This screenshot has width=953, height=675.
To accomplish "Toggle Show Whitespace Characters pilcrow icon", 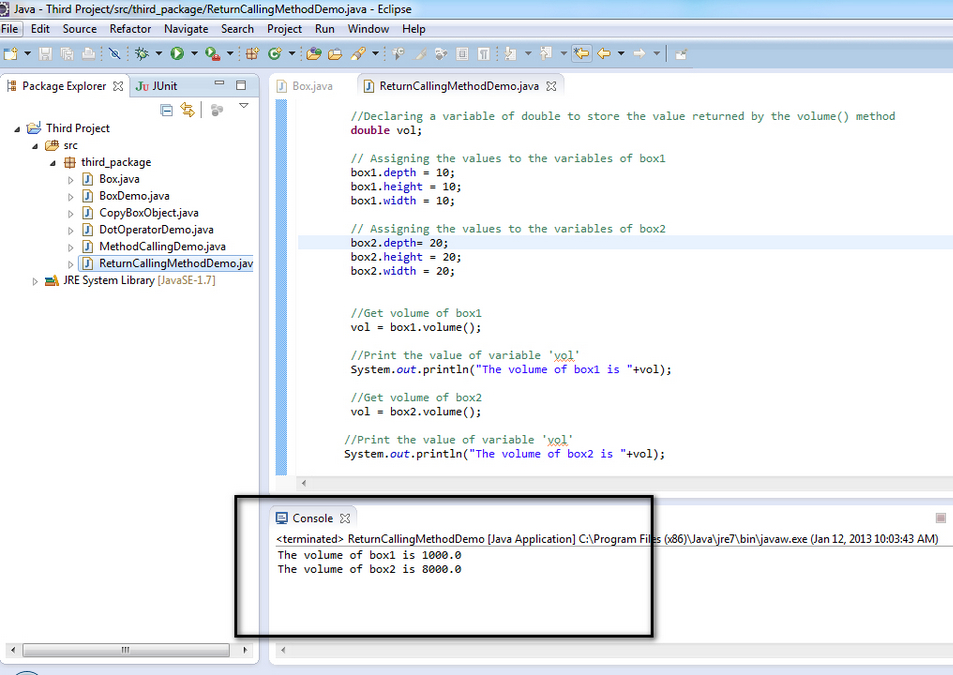I will (x=483, y=54).
